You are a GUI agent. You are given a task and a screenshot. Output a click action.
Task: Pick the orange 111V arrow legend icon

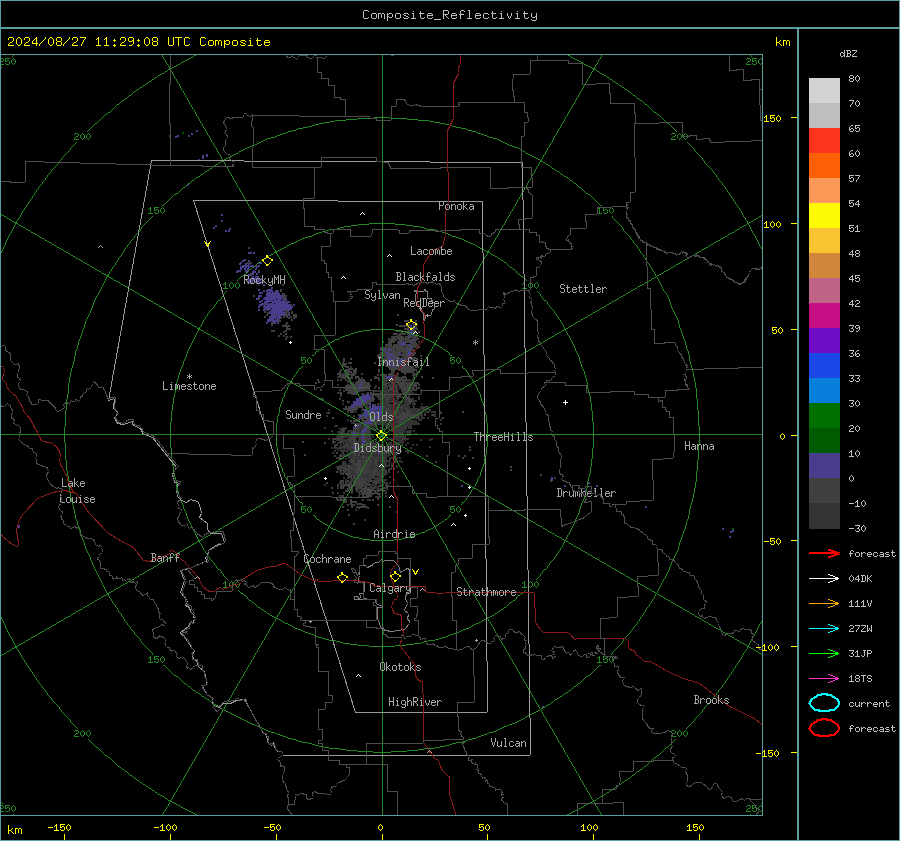[x=824, y=603]
